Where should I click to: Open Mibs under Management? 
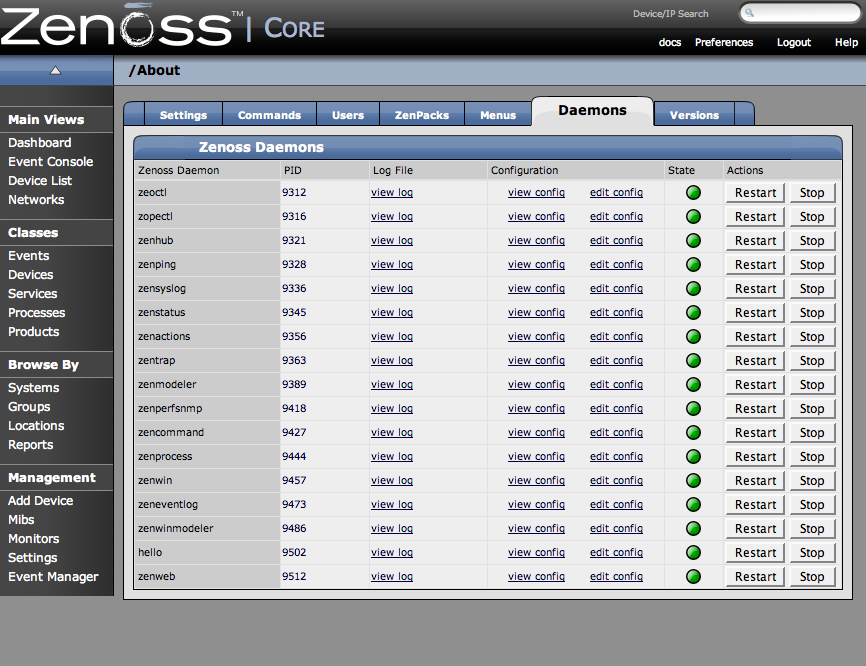coord(21,520)
